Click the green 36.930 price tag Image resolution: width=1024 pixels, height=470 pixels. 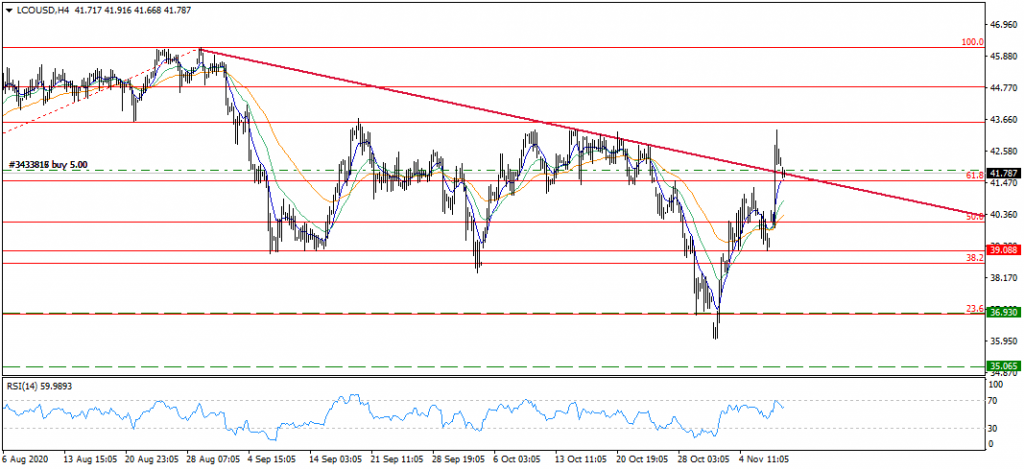pos(1002,313)
